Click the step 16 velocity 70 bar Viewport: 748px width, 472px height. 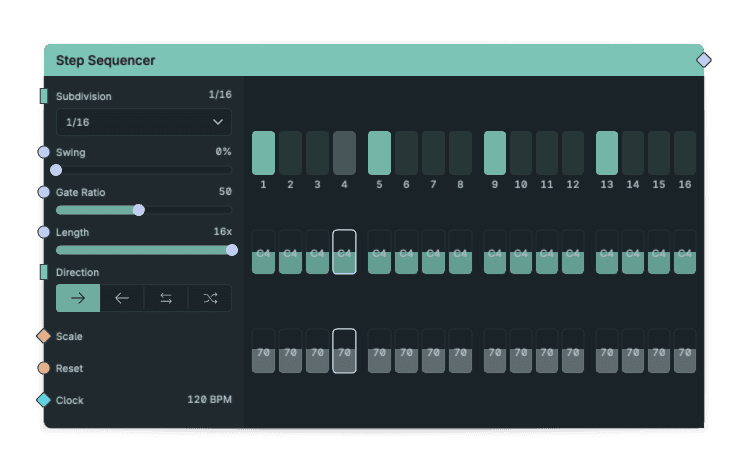[685, 351]
